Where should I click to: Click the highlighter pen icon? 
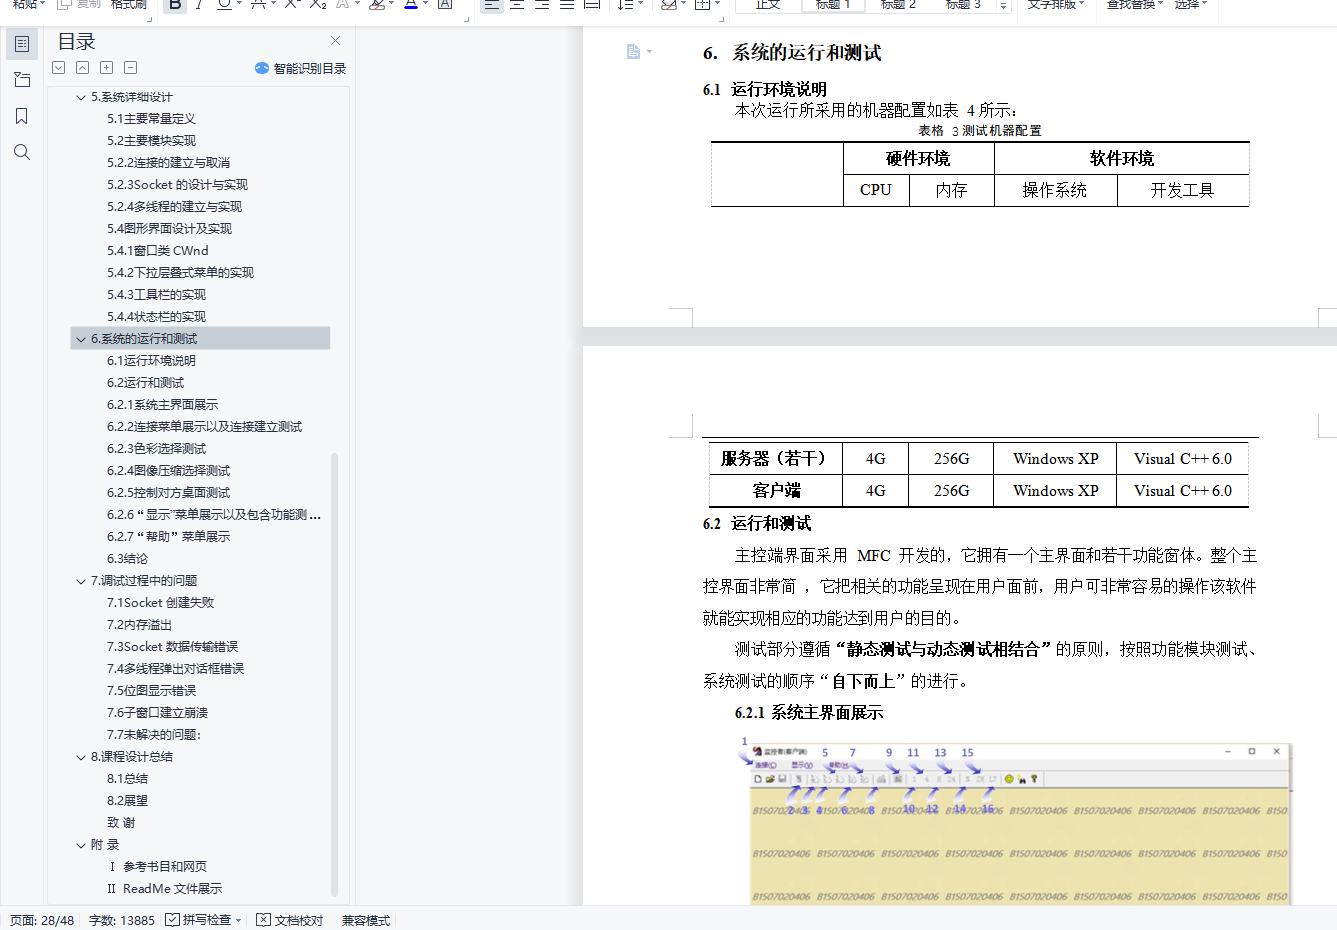point(376,4)
